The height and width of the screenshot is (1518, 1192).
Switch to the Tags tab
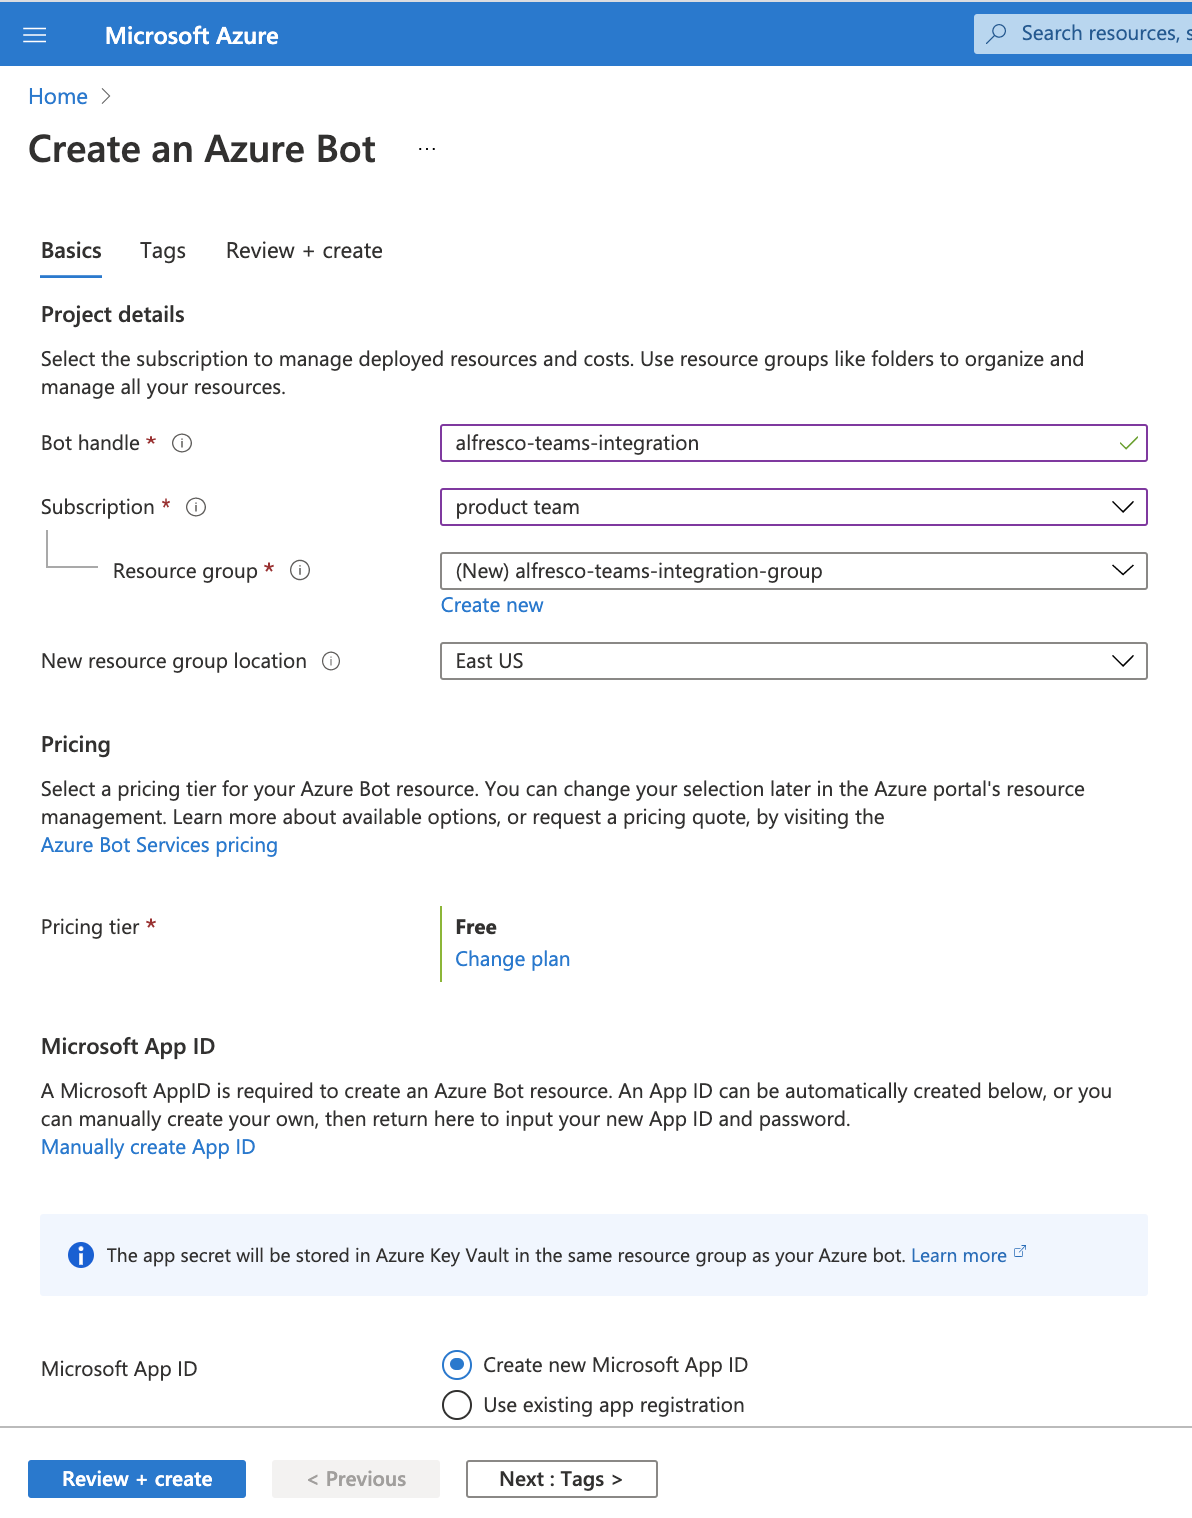[x=163, y=251]
